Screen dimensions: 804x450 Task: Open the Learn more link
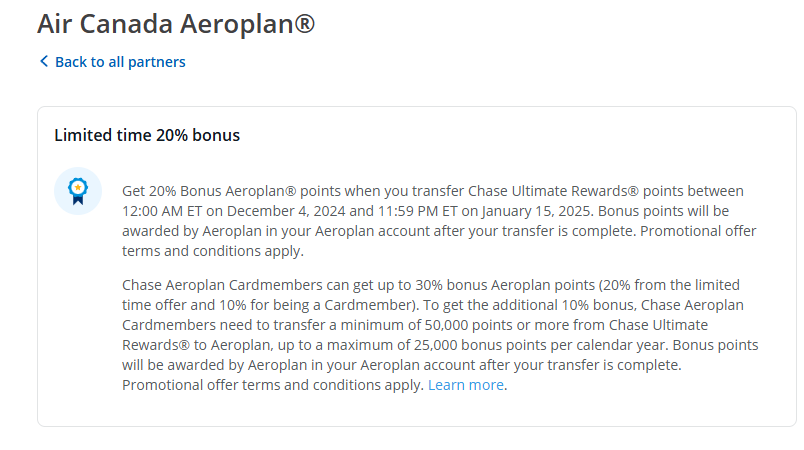tap(465, 385)
